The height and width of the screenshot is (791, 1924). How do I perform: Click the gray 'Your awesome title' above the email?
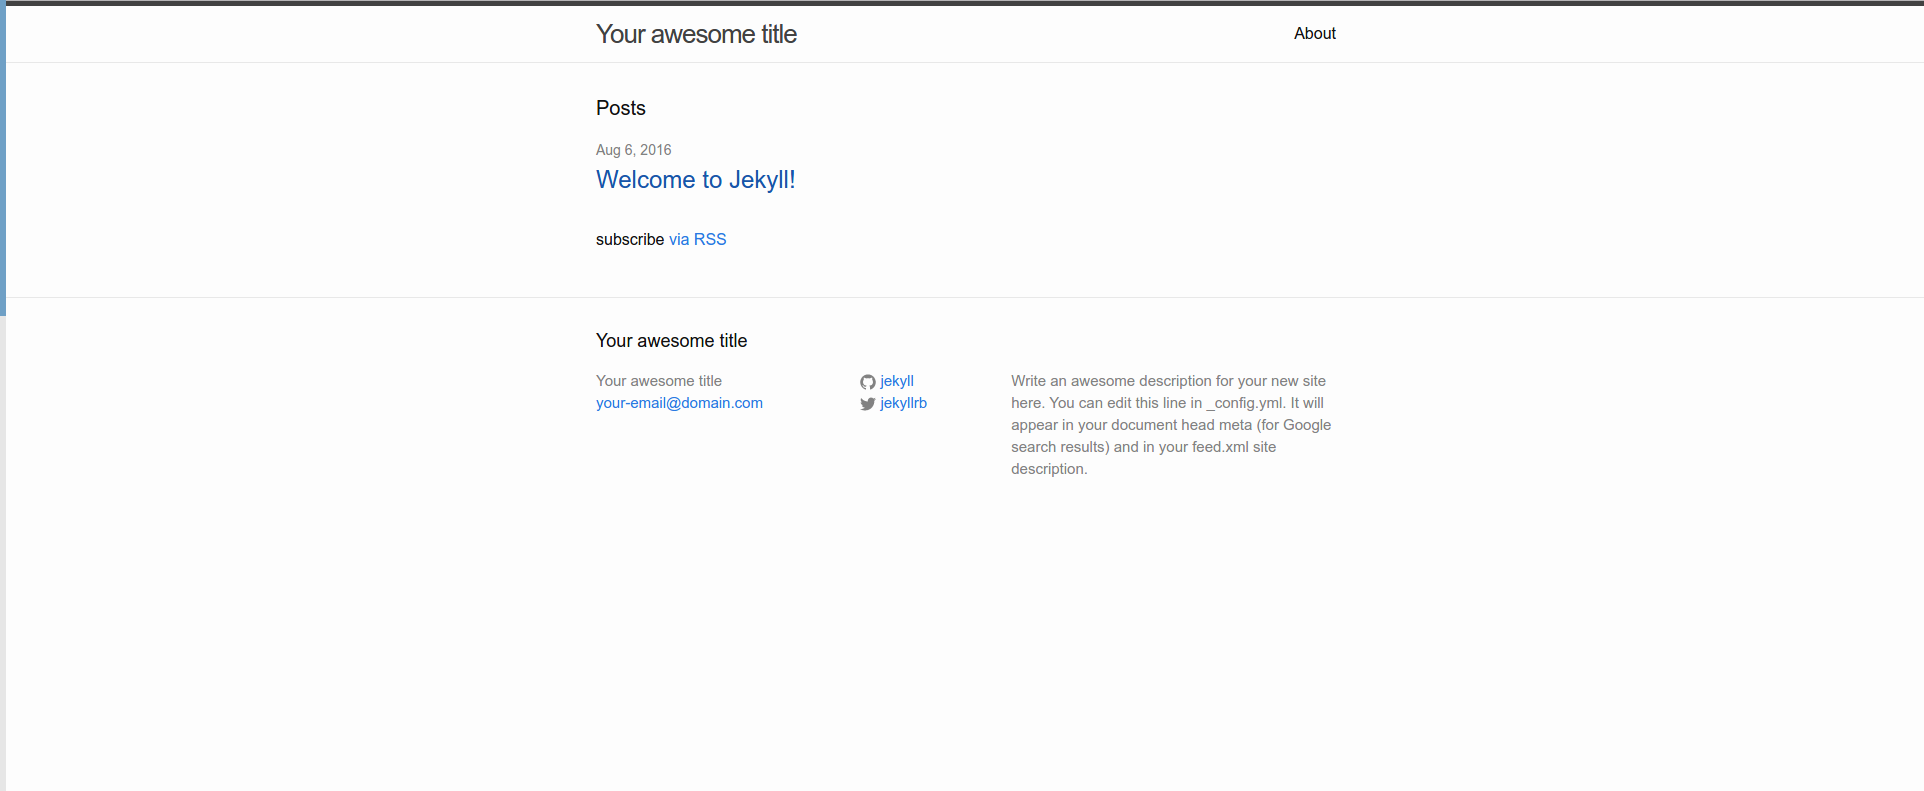(x=659, y=381)
